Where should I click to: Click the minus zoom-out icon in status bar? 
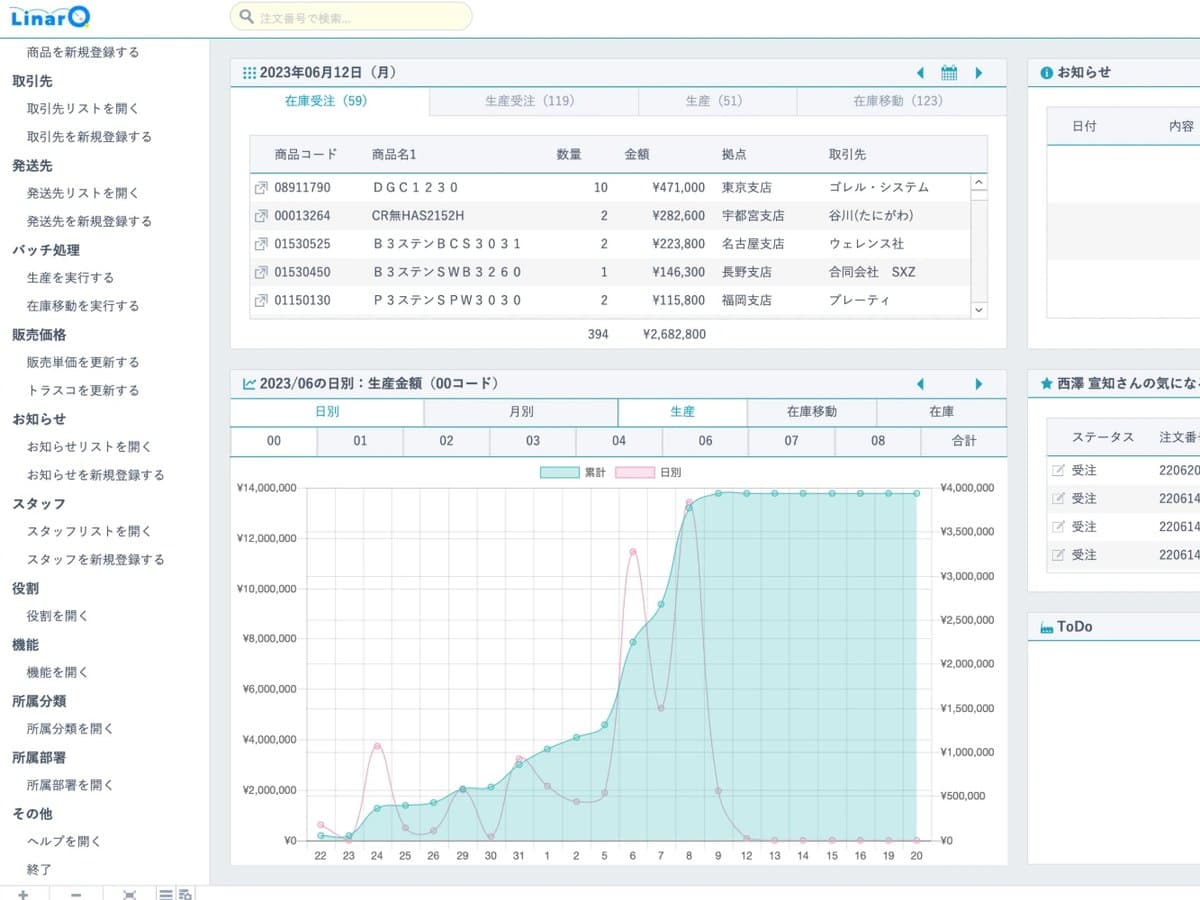[77, 893]
